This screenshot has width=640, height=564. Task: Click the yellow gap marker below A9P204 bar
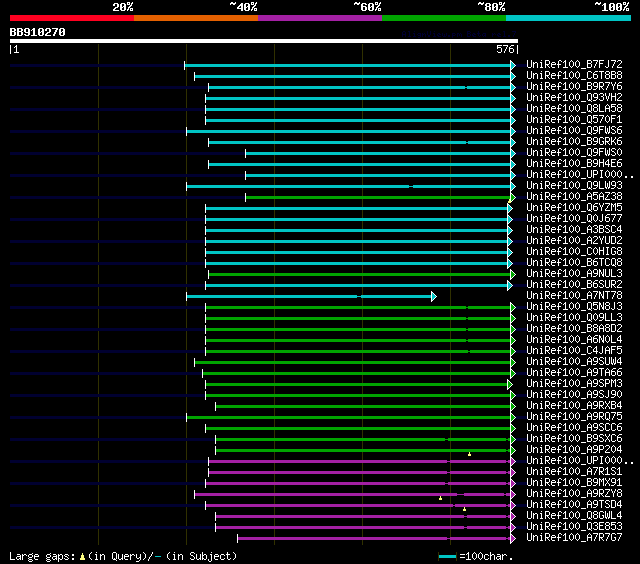469,454
